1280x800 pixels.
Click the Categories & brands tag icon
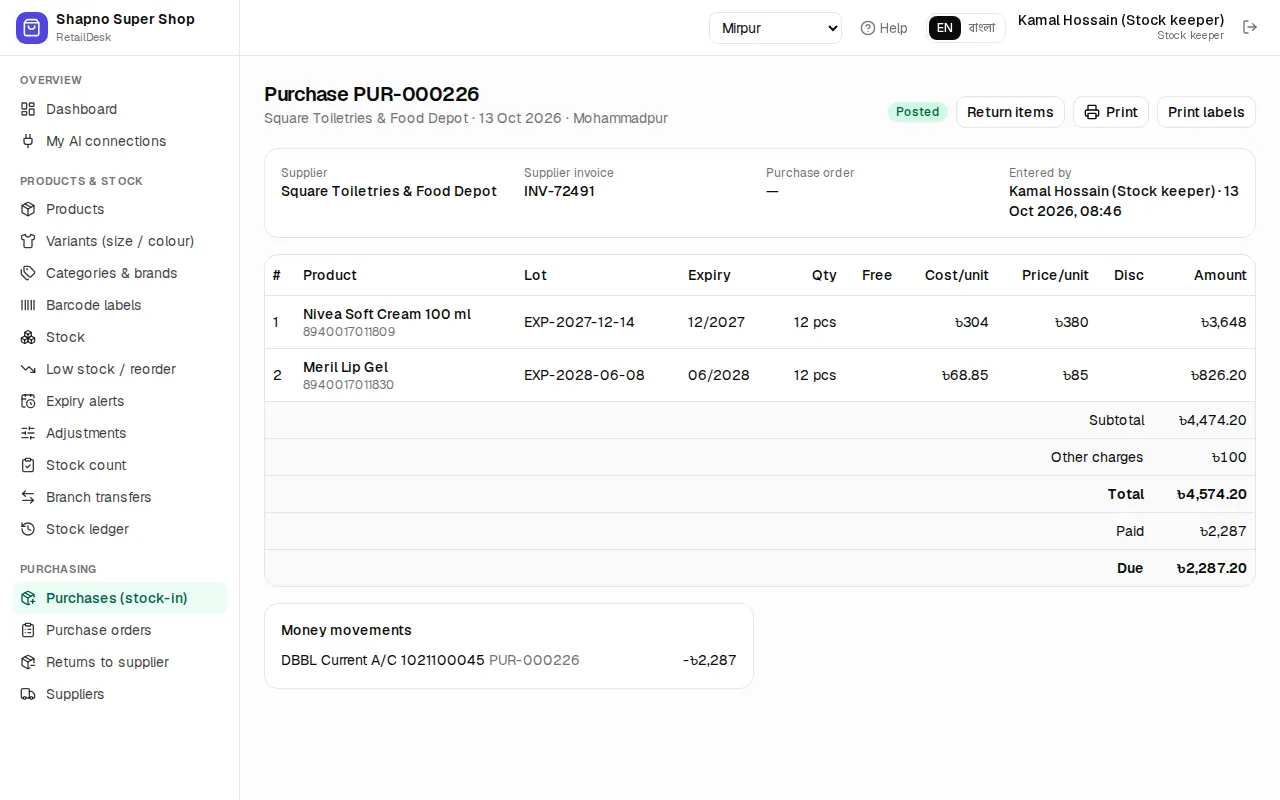click(x=28, y=273)
